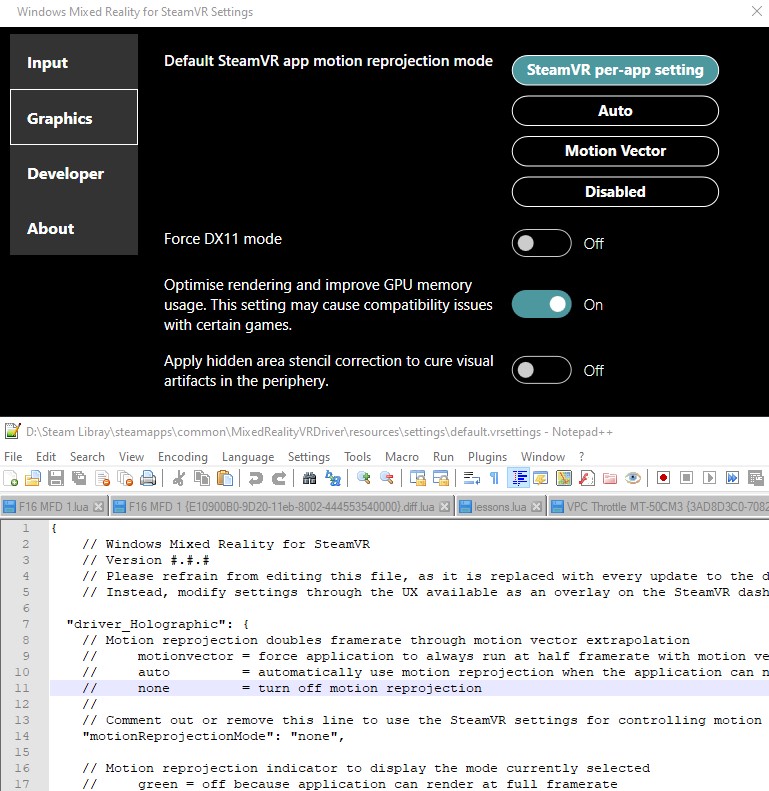
Task: Open the Notepad++ Edit menu
Action: click(46, 457)
